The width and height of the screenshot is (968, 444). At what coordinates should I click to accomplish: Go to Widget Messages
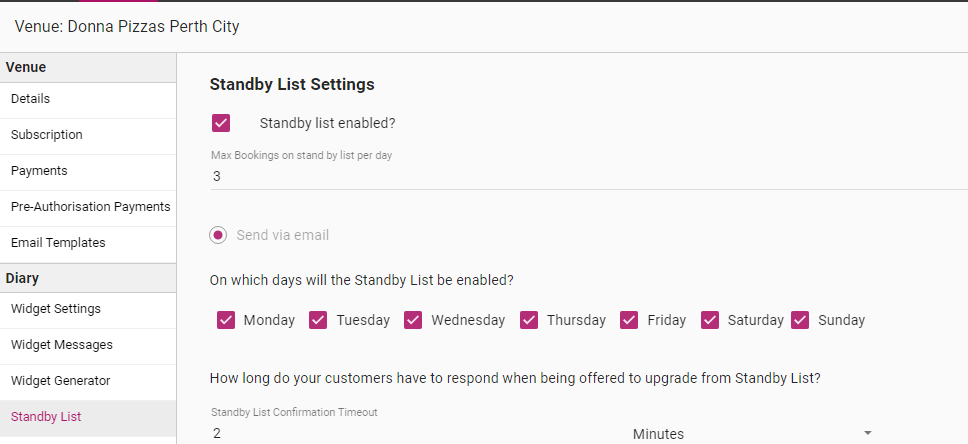pyautogui.click(x=62, y=345)
